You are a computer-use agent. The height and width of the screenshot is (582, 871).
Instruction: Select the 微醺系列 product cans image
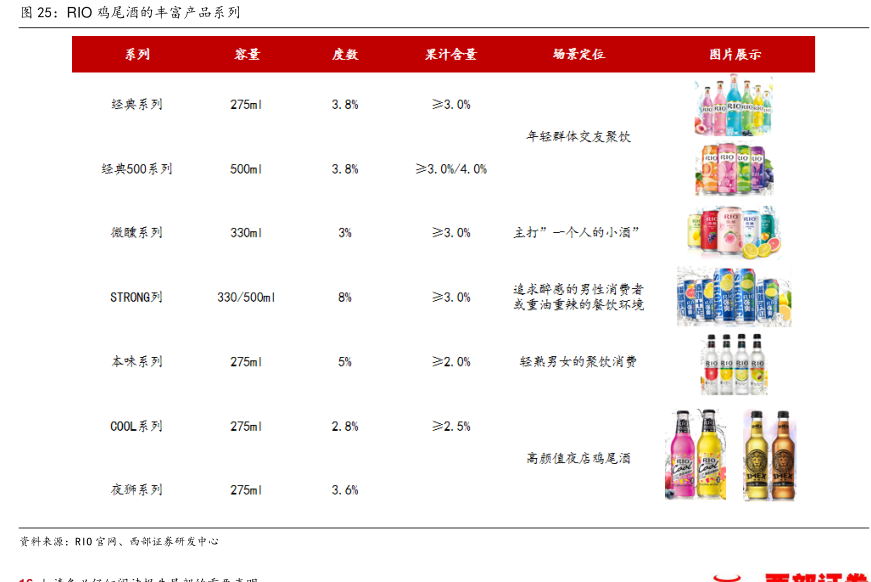click(734, 233)
